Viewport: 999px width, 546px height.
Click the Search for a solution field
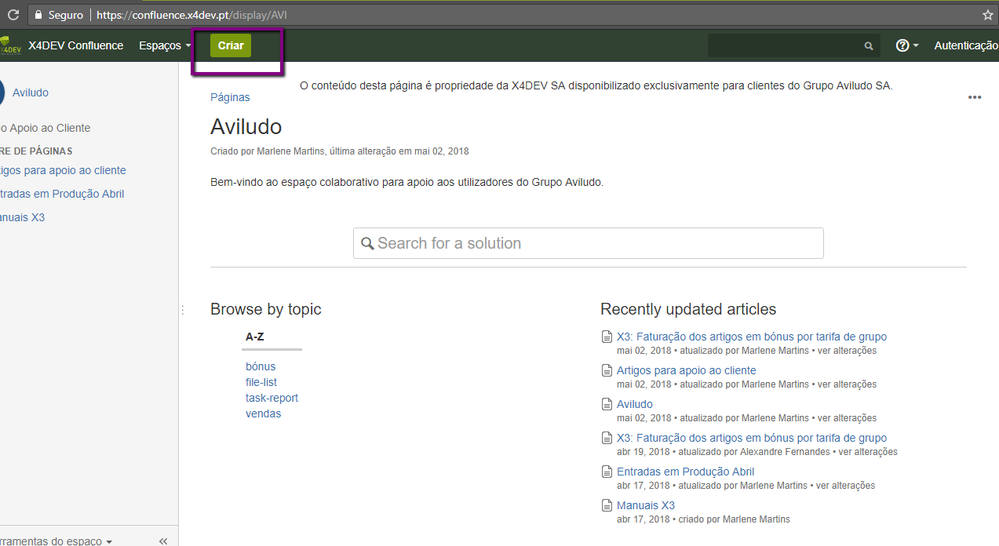pyautogui.click(x=588, y=243)
